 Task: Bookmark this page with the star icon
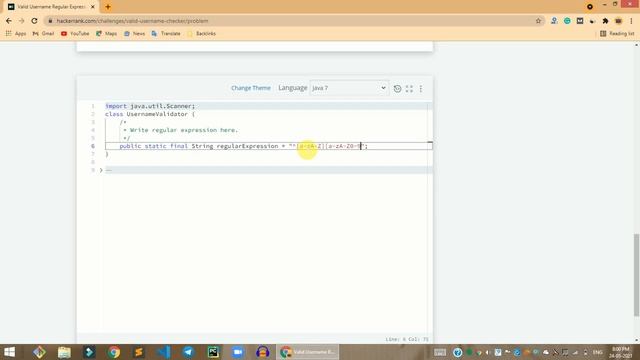click(x=538, y=21)
